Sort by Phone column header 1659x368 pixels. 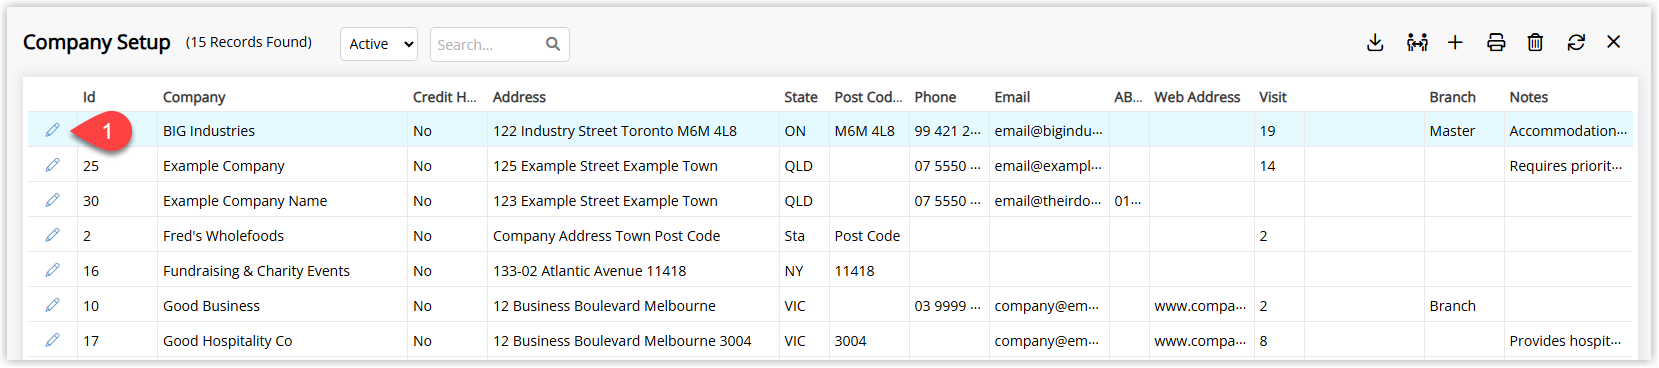click(935, 97)
